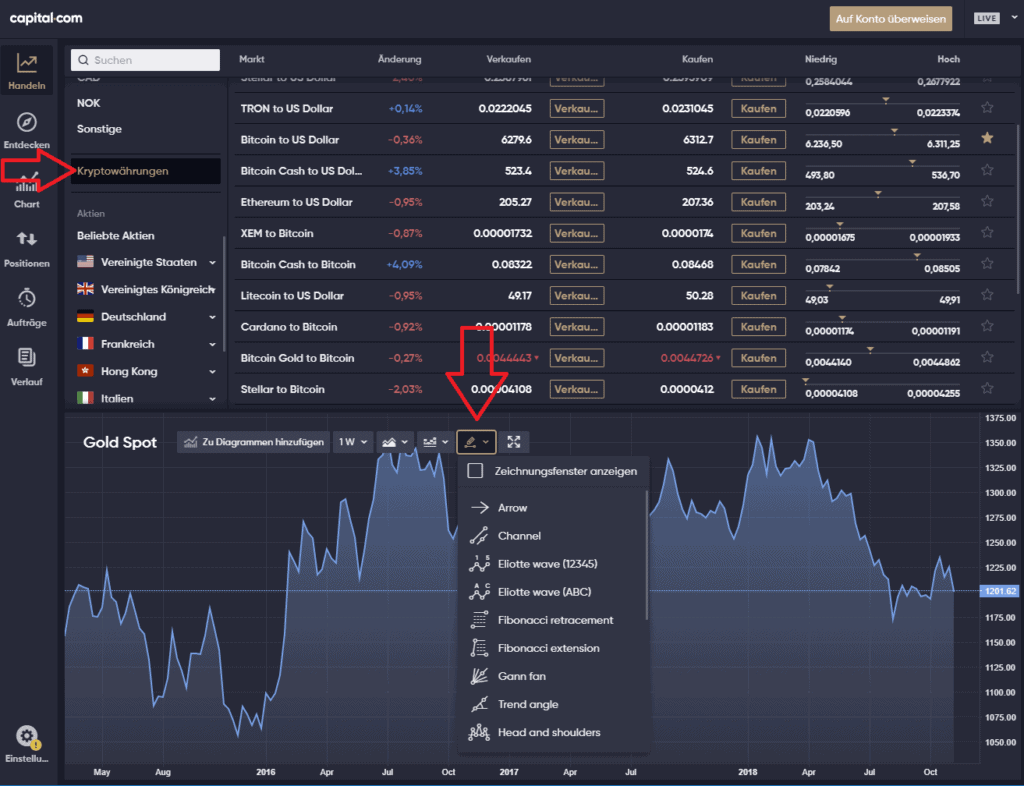
Task: Select Beliebte Aktien category
Action: [x=116, y=236]
